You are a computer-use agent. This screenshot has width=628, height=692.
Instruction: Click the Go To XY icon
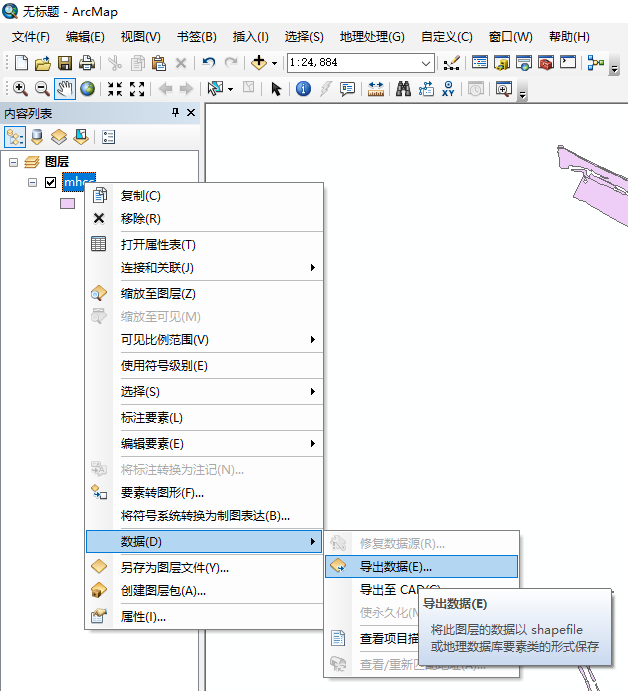[448, 89]
